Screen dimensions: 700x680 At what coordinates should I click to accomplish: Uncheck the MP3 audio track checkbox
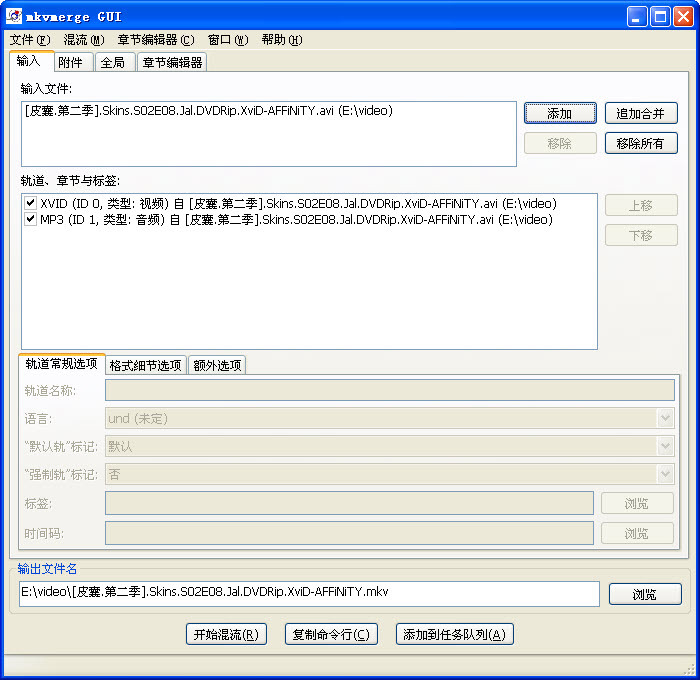click(30, 219)
